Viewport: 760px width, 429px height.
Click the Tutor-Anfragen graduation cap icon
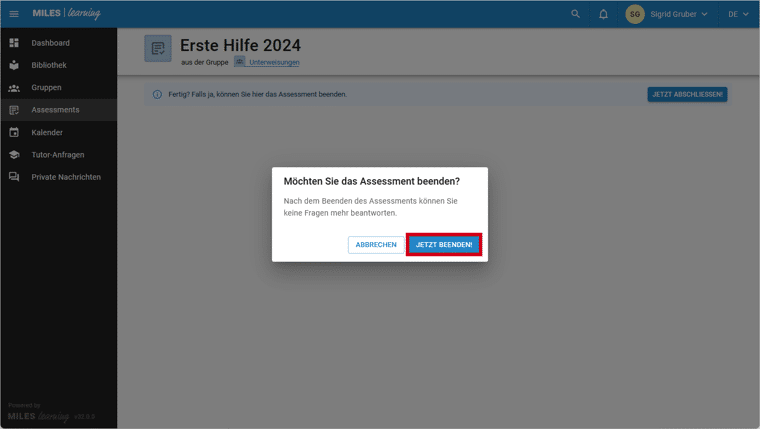14,155
